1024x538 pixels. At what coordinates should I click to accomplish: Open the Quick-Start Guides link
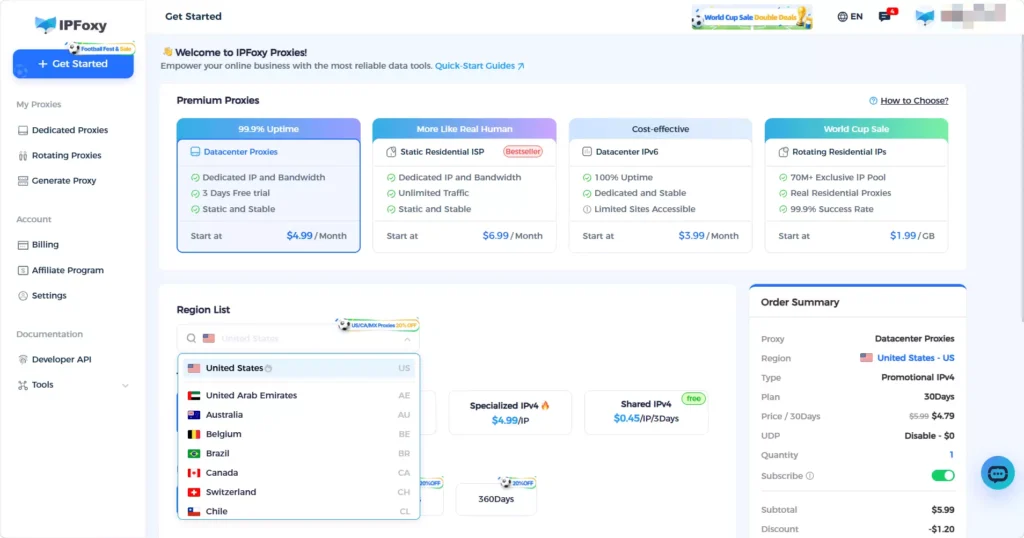479,66
